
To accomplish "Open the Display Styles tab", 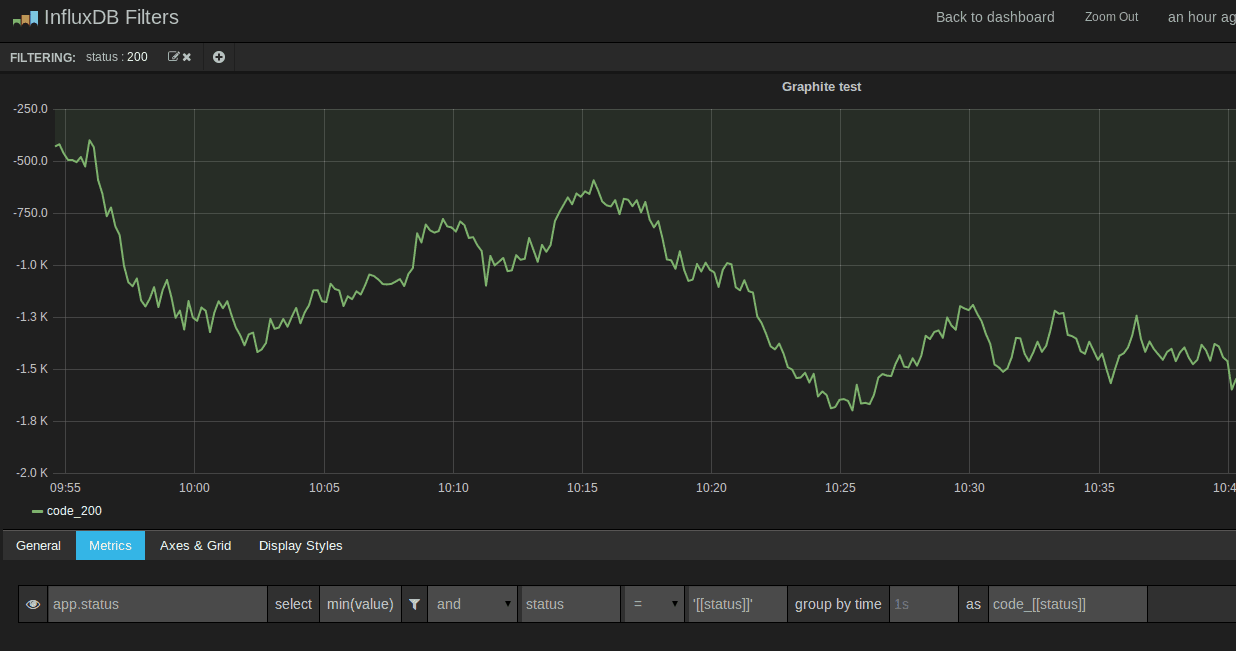I will (301, 546).
